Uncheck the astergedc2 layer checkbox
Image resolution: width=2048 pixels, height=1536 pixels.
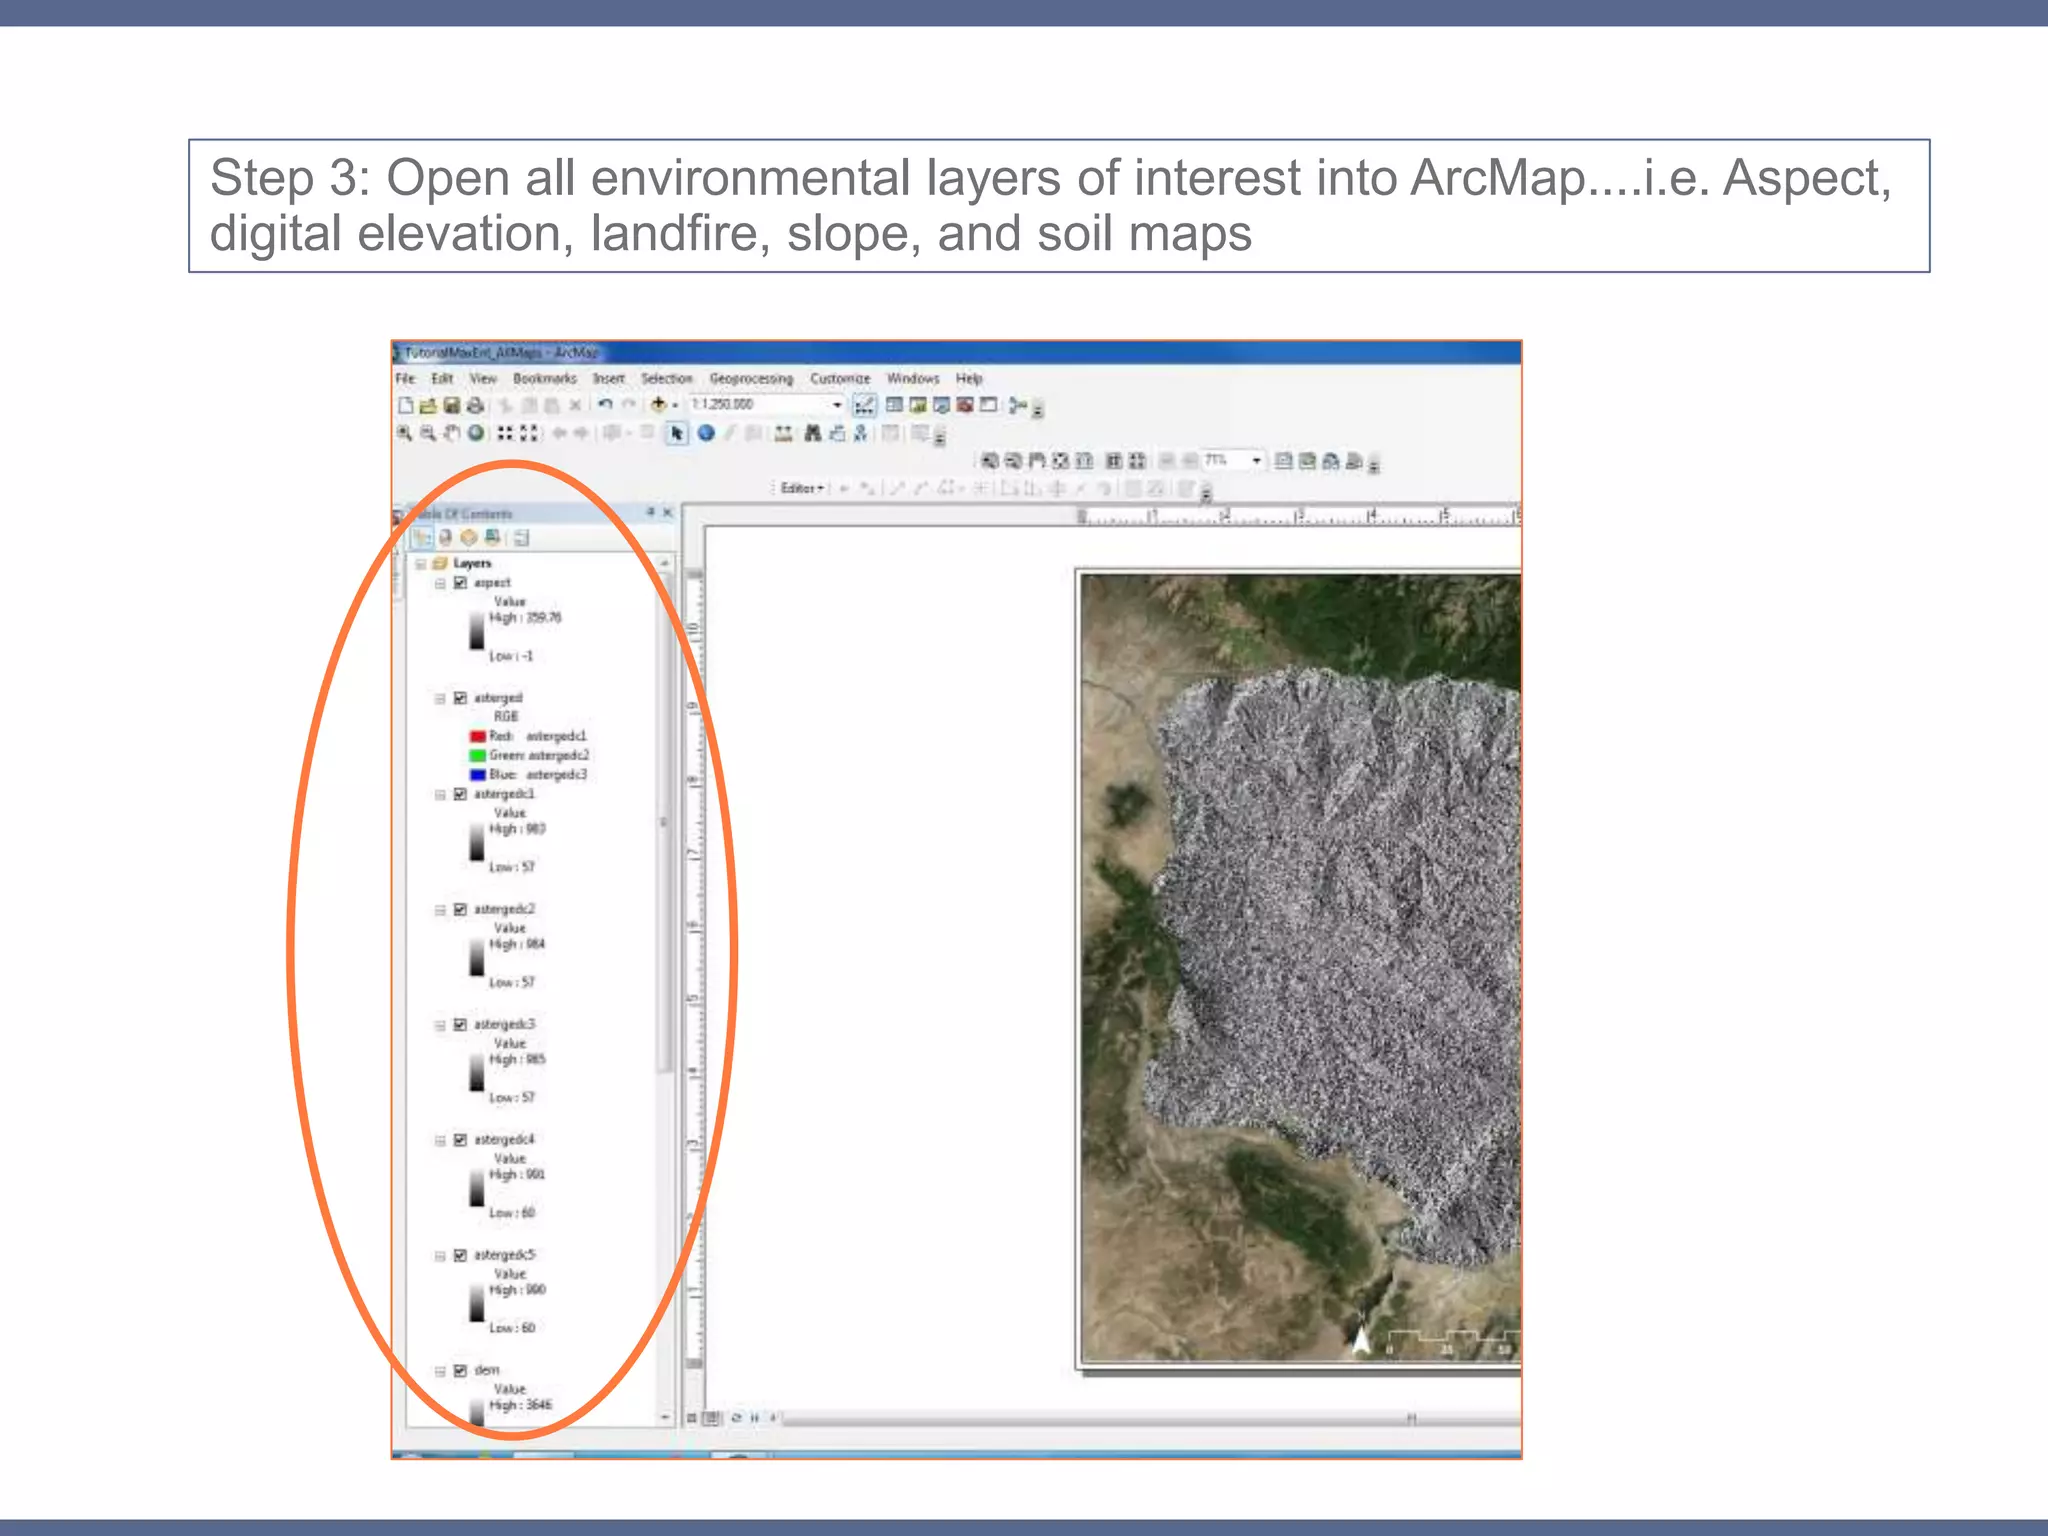tap(460, 910)
